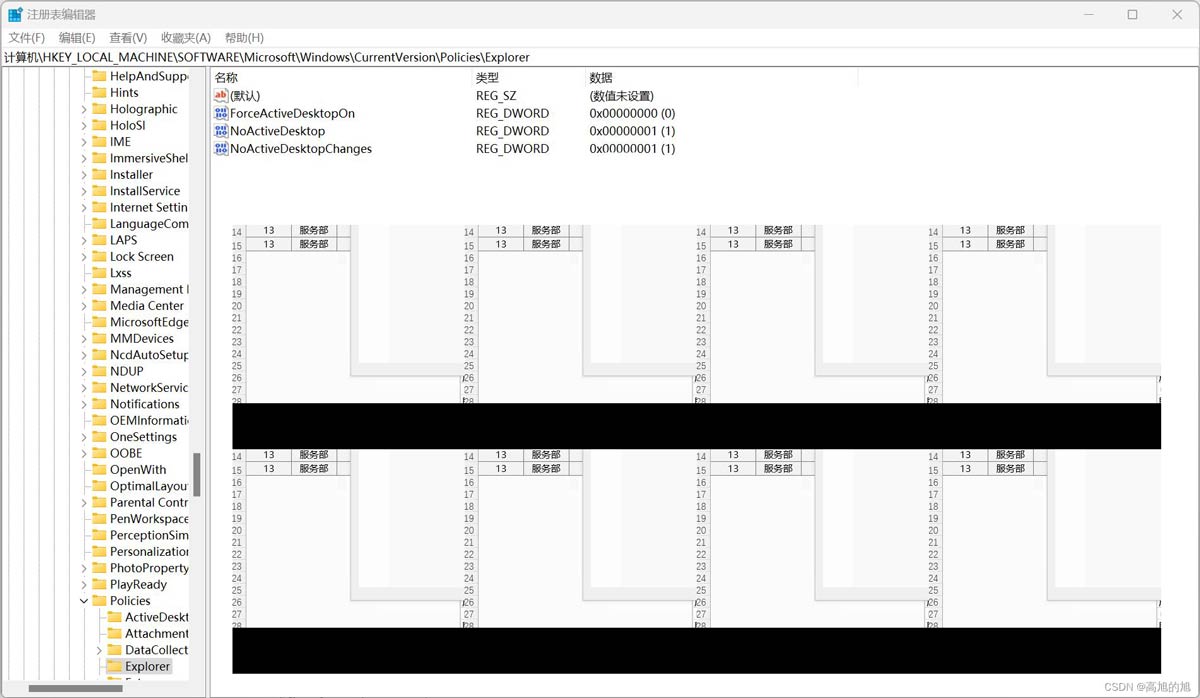Click the LanguageCom folder icon
This screenshot has width=1200, height=698.
point(99,224)
